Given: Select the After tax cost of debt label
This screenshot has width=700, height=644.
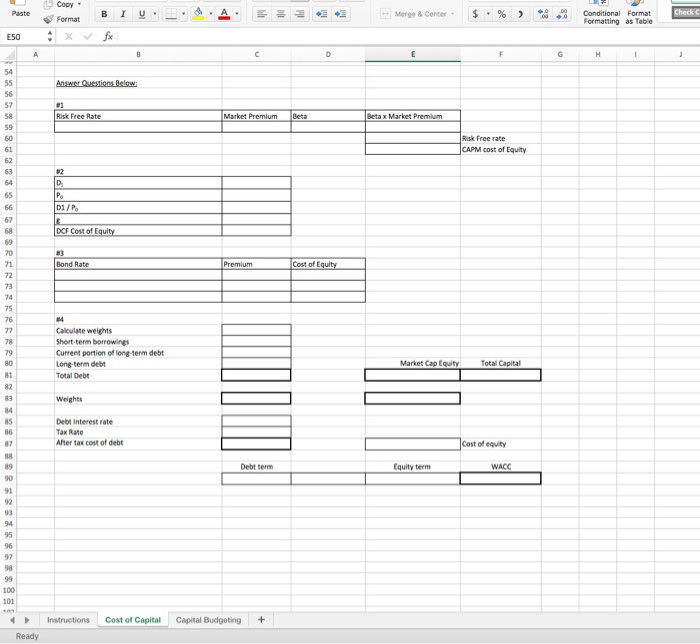Looking at the screenshot, I should tap(89, 443).
